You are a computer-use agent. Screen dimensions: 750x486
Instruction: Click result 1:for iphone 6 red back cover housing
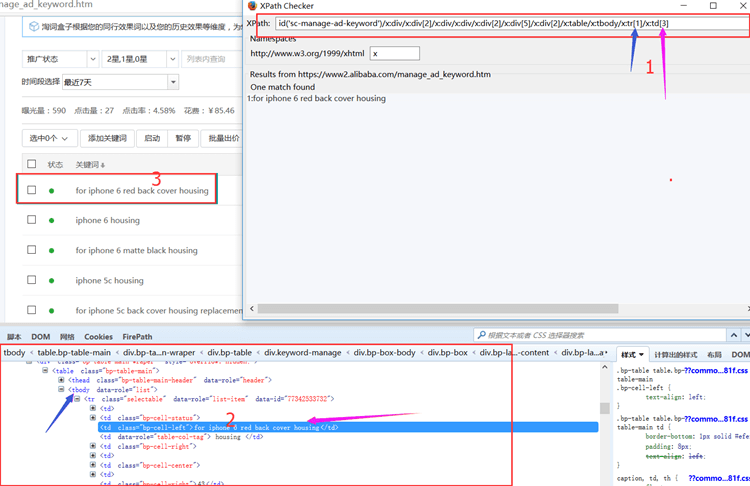(316, 99)
